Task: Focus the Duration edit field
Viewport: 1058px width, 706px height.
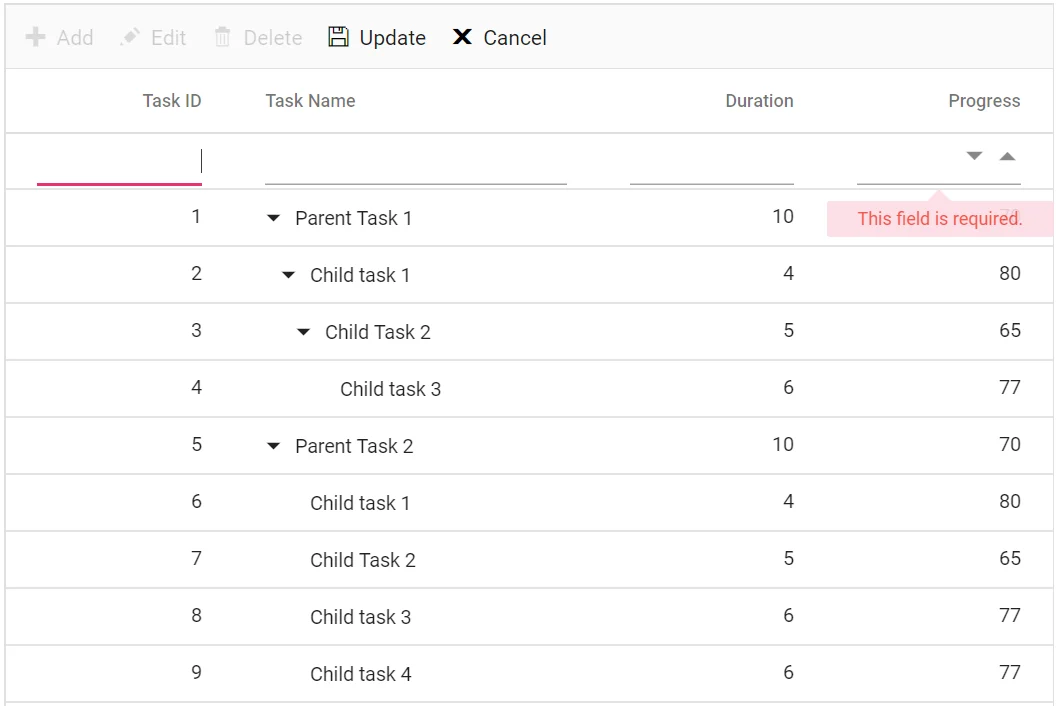Action: coord(712,162)
